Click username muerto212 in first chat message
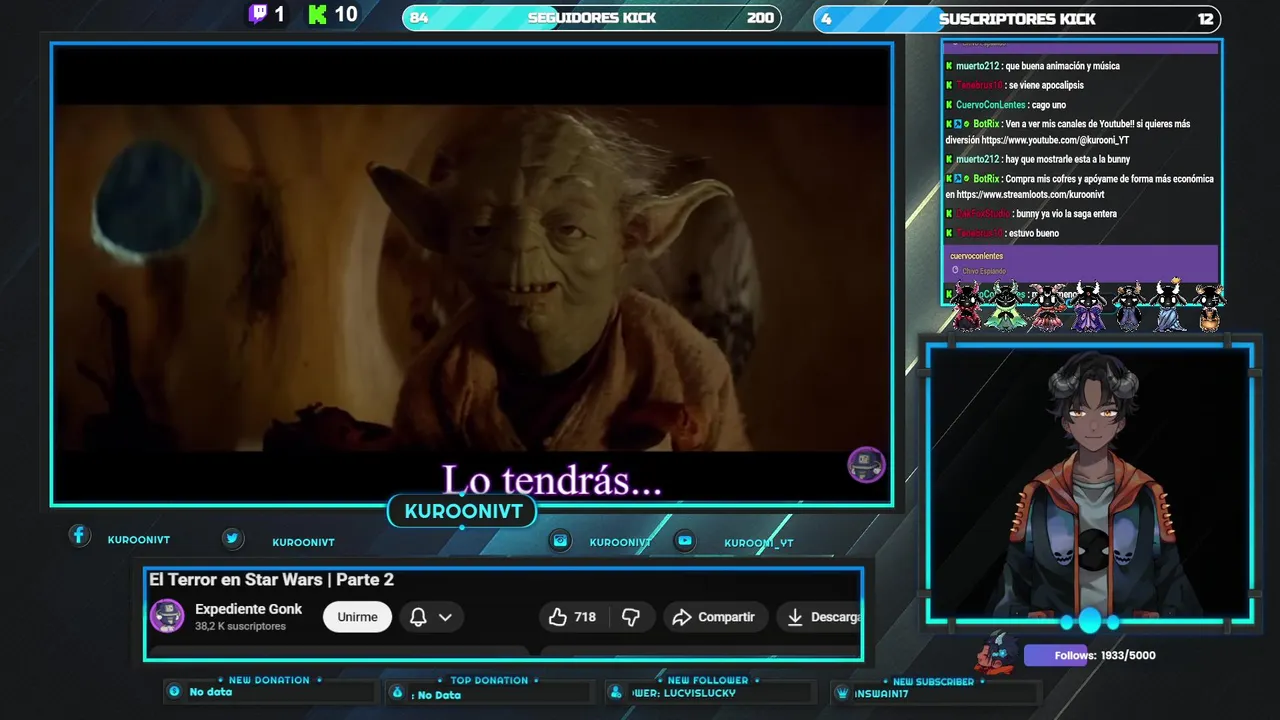Viewport: 1280px width, 720px height. point(977,66)
